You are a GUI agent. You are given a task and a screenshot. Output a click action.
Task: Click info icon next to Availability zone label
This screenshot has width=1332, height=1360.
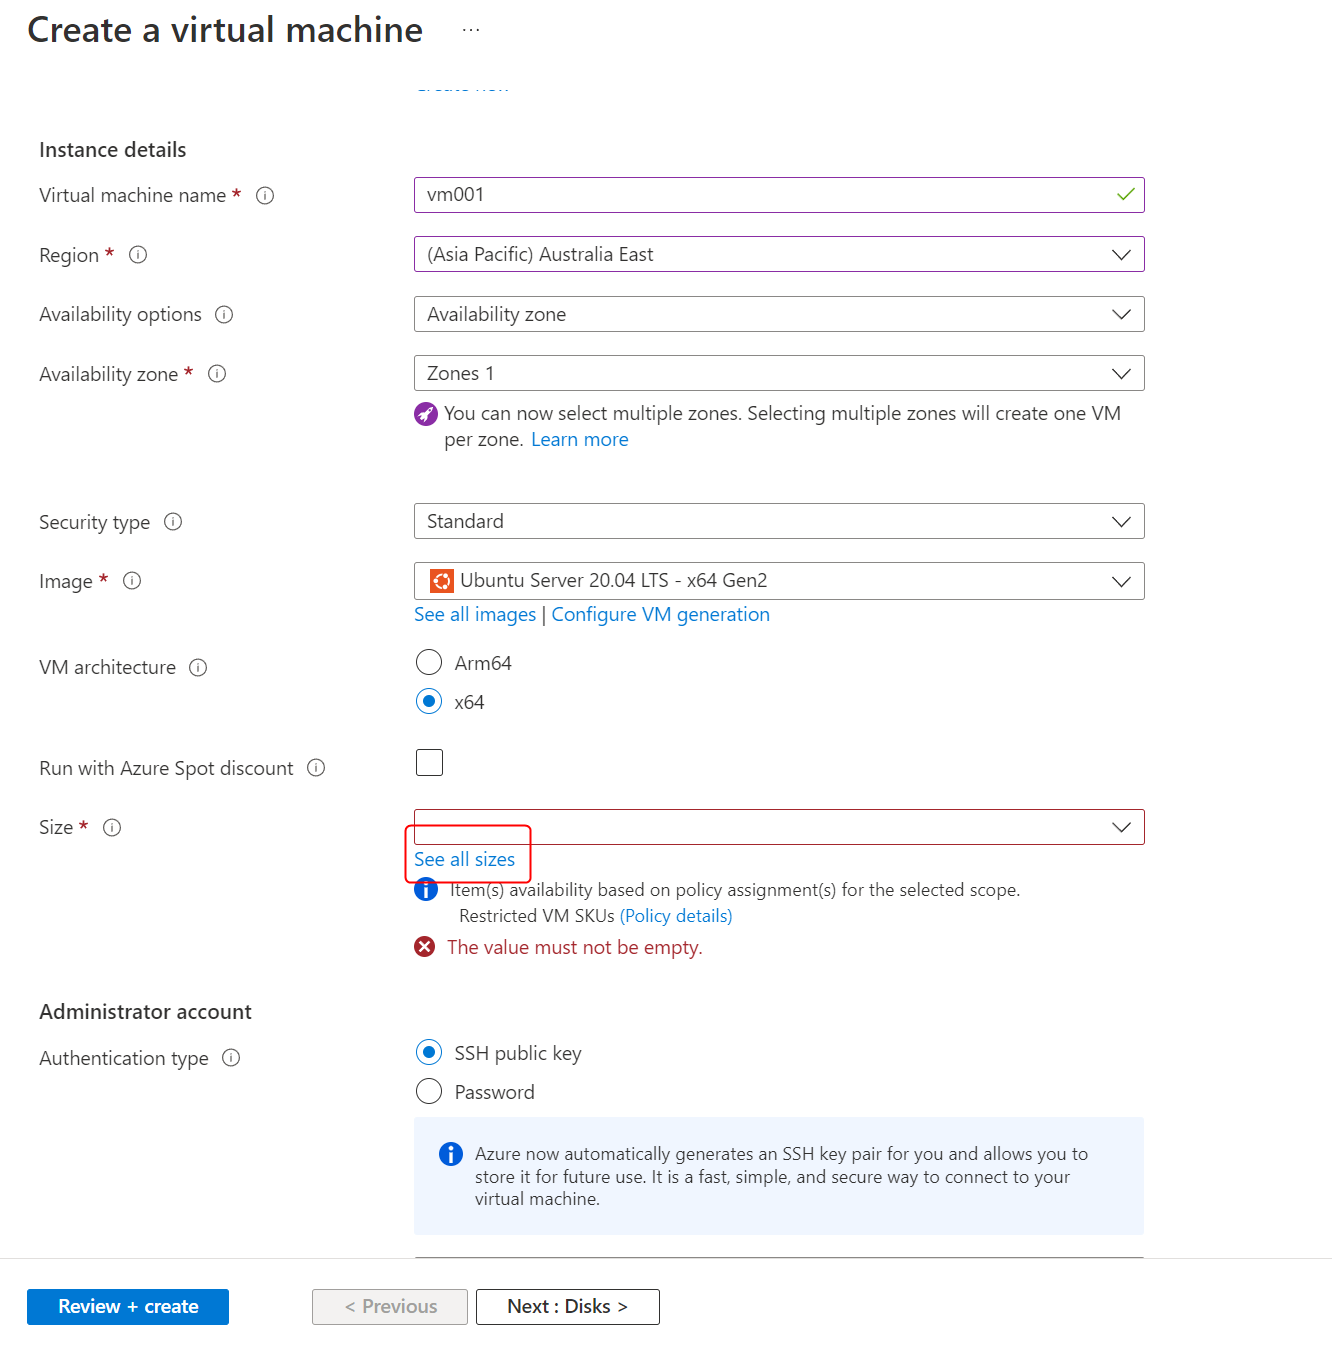pos(217,374)
